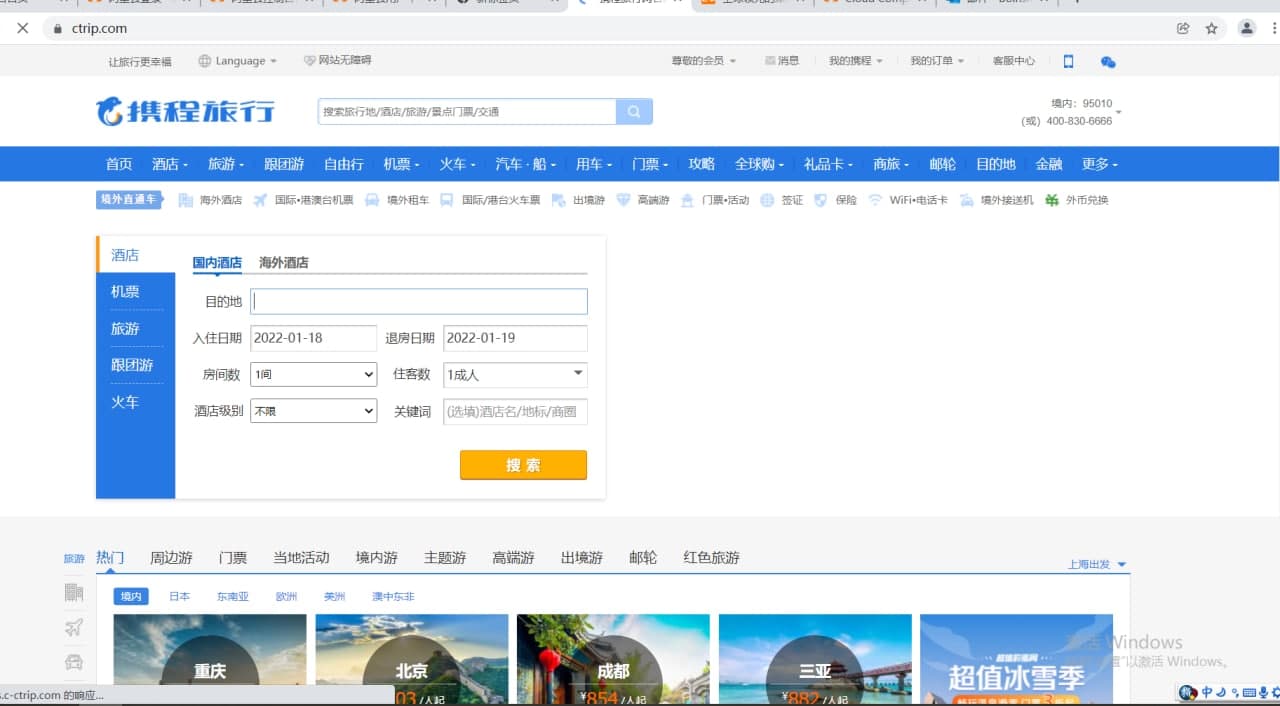Click the WeChat icon in top bar

(x=1108, y=61)
